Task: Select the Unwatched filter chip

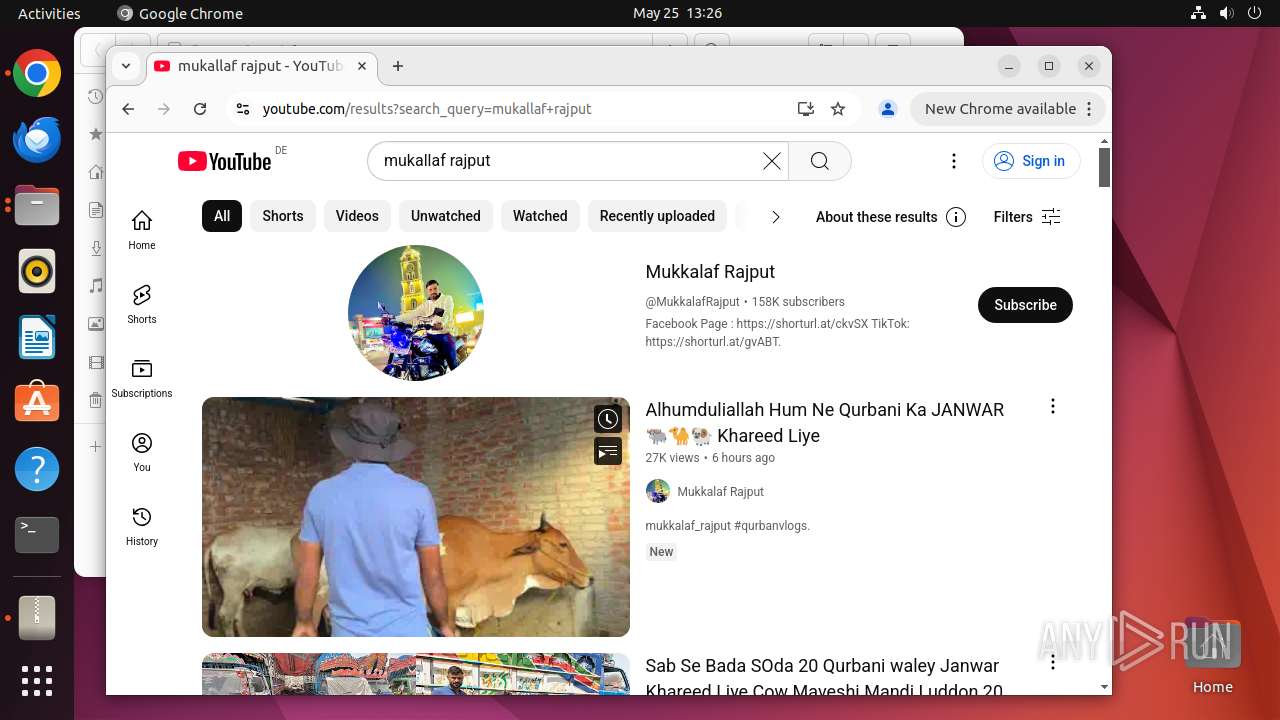Action: (446, 216)
